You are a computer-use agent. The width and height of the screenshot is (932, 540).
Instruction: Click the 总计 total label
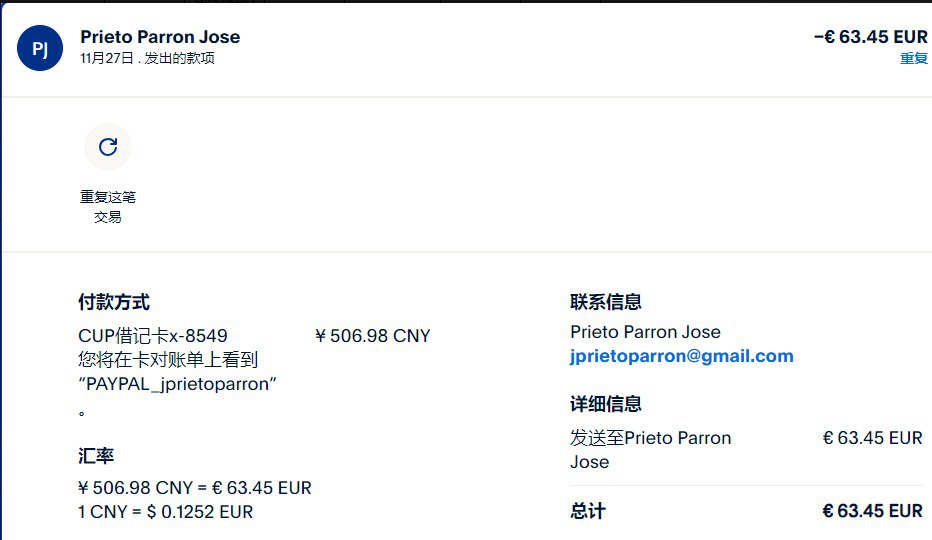(588, 511)
